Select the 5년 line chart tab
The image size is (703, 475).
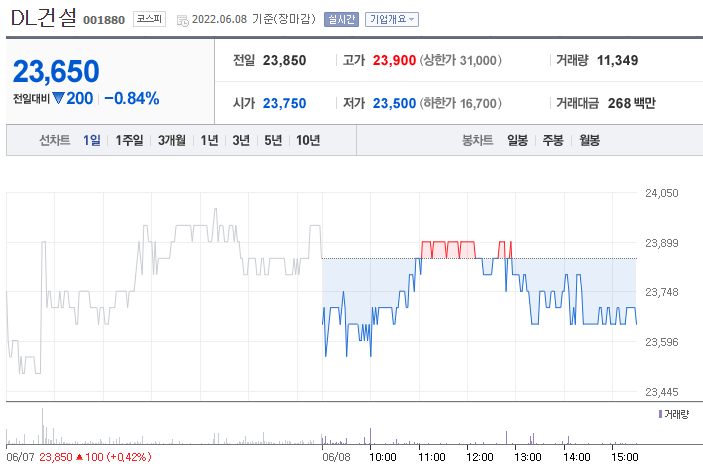click(273, 140)
